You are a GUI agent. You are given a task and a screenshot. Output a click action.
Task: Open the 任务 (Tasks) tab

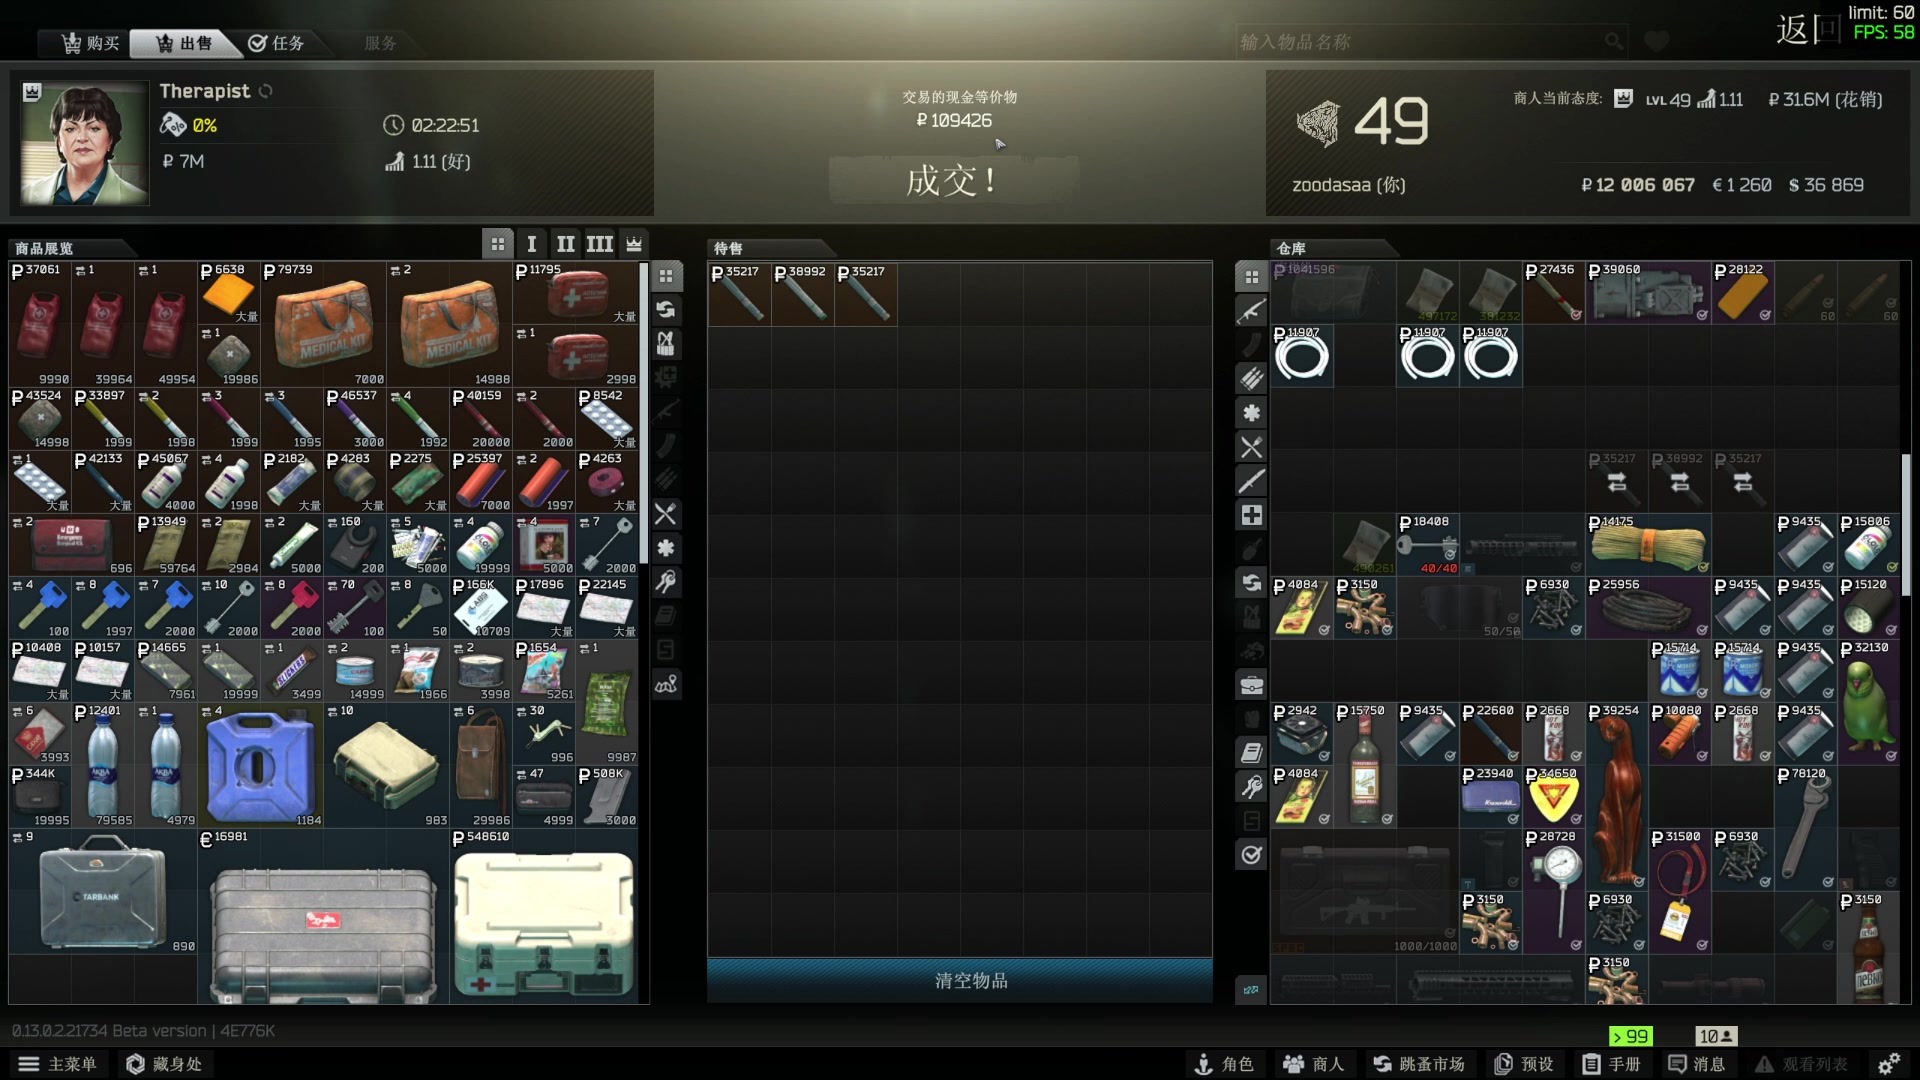[x=276, y=43]
